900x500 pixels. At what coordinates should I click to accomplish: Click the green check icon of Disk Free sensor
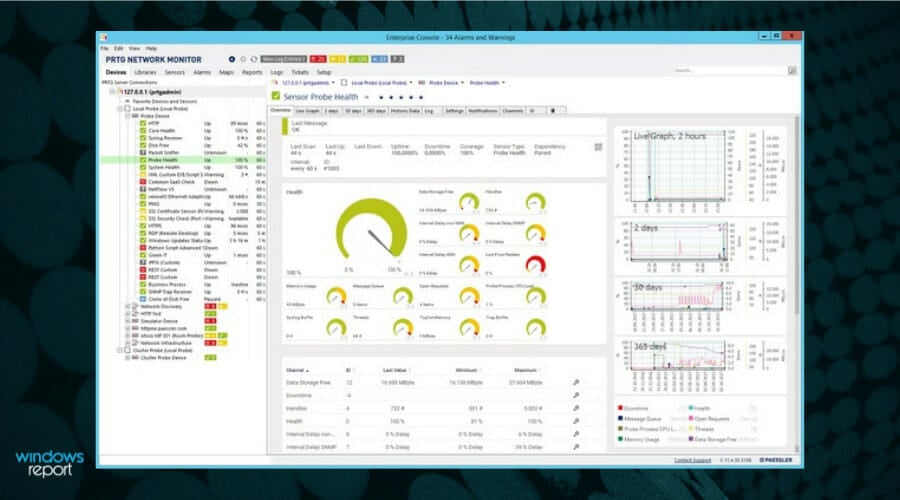[x=143, y=145]
